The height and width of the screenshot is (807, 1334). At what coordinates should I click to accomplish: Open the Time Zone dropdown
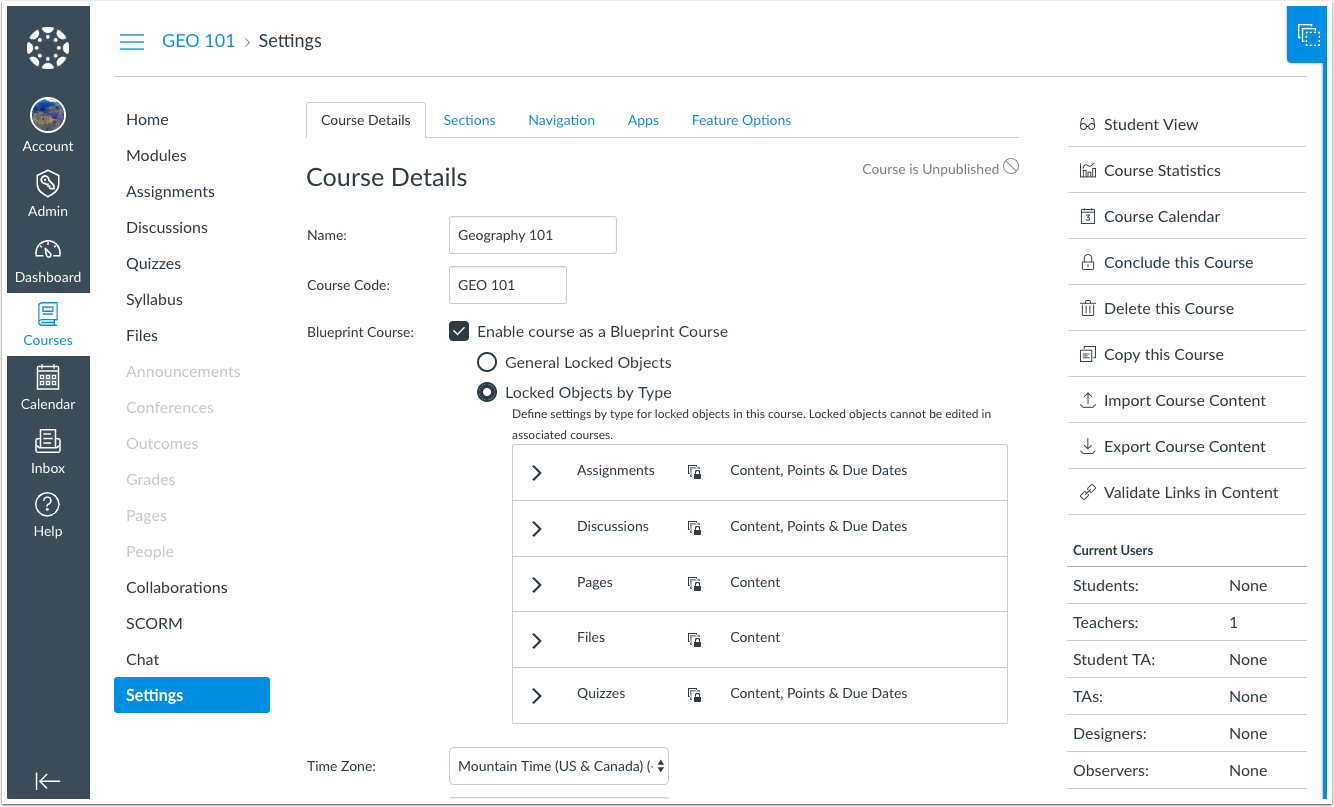pos(558,765)
